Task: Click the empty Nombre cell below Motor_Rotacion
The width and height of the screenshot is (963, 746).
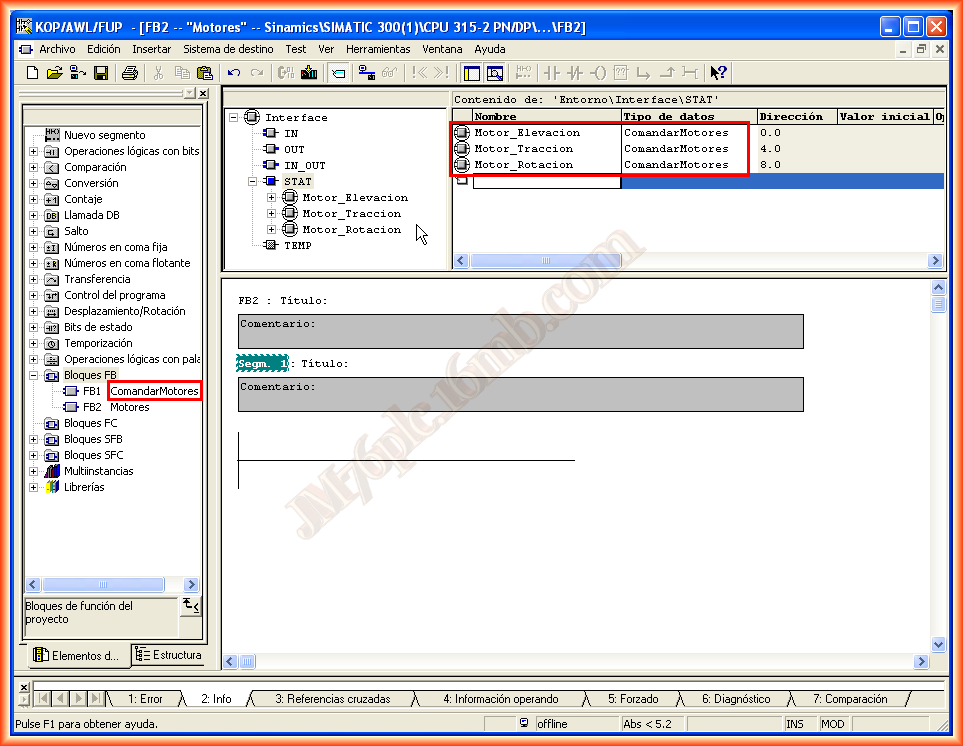Action: pyautogui.click(x=546, y=181)
